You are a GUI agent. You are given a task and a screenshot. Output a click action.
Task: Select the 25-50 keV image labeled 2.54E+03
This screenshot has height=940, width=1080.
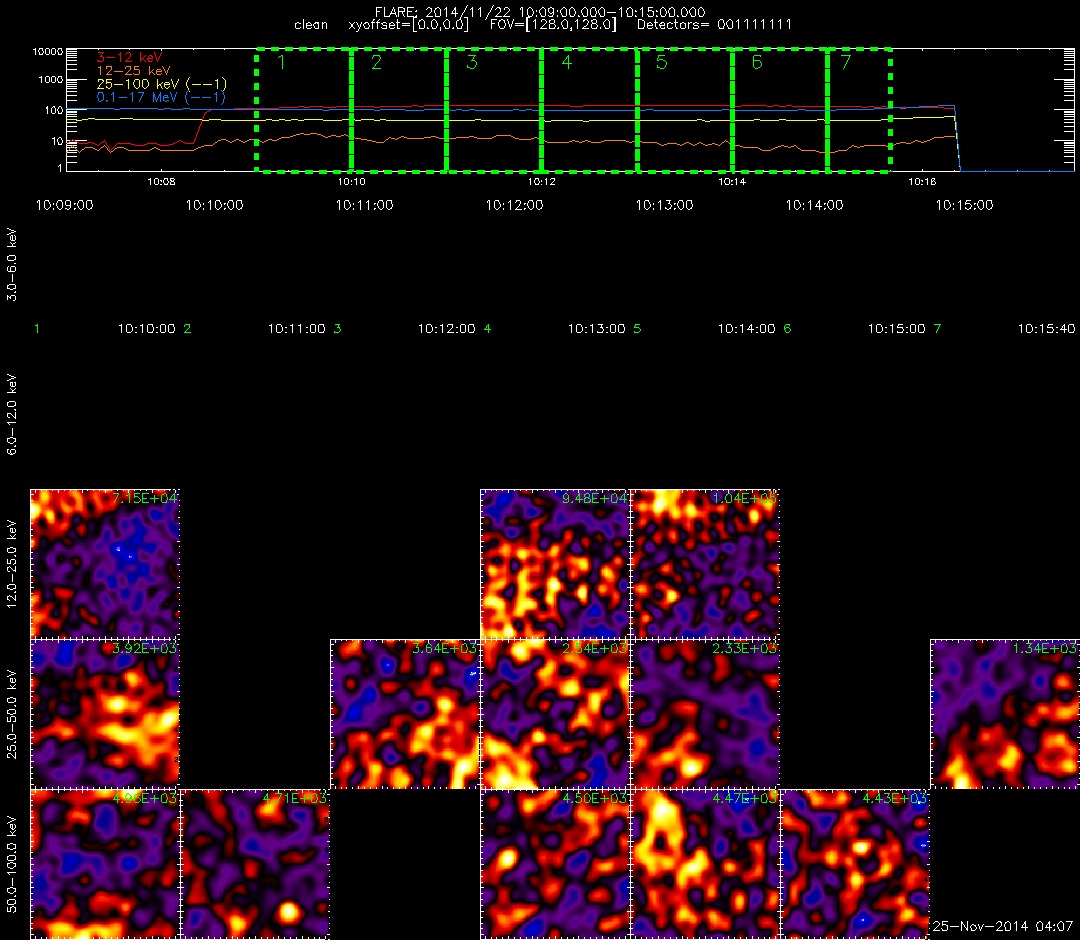point(555,714)
